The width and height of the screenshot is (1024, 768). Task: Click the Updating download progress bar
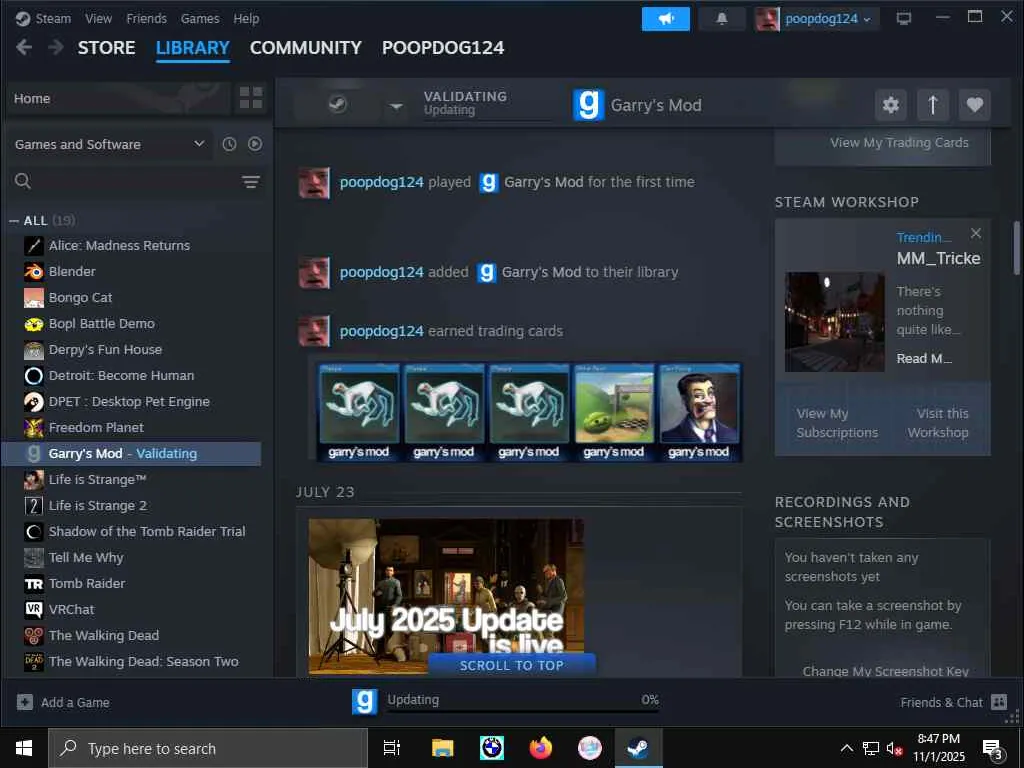522,711
